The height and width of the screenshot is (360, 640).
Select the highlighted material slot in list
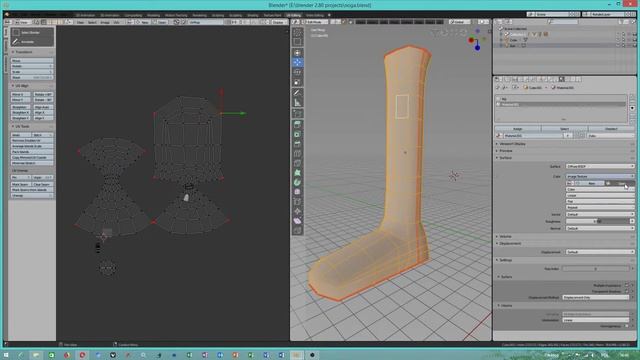point(561,104)
